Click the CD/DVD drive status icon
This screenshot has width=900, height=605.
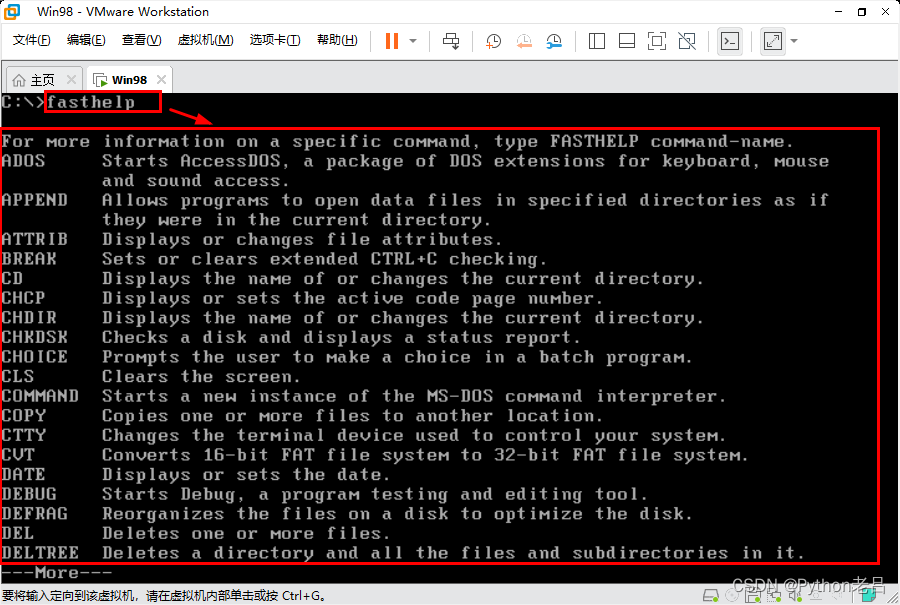pos(732,595)
